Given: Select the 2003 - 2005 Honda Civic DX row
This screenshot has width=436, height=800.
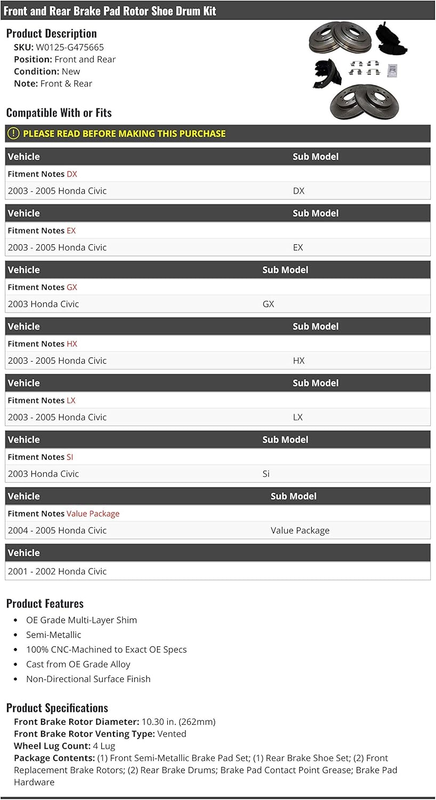Looking at the screenshot, I should point(218,191).
